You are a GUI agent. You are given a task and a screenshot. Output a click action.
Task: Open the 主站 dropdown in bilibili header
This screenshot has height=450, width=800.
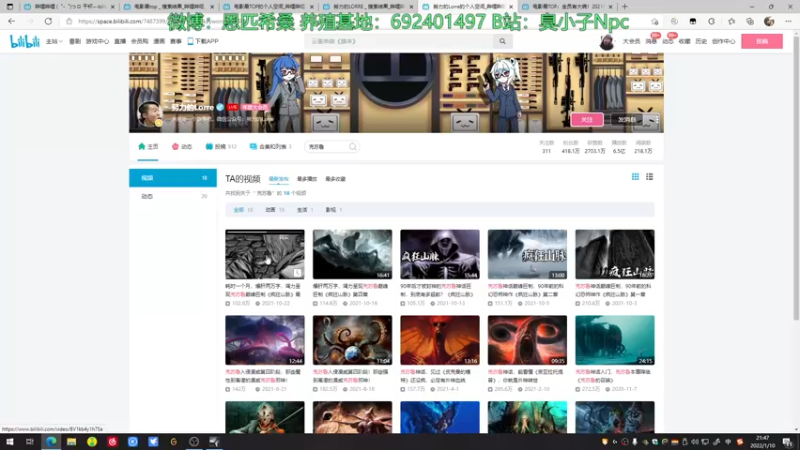tap(54, 41)
